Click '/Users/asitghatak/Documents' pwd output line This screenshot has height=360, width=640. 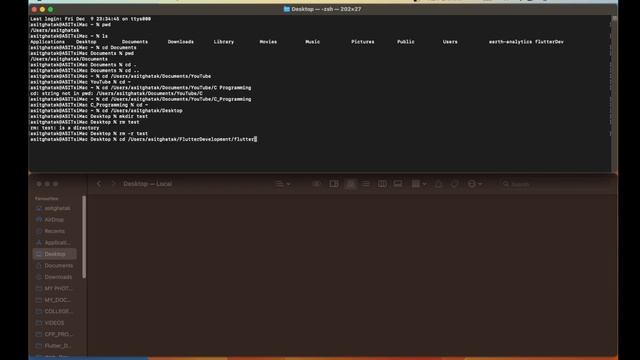tap(69, 59)
